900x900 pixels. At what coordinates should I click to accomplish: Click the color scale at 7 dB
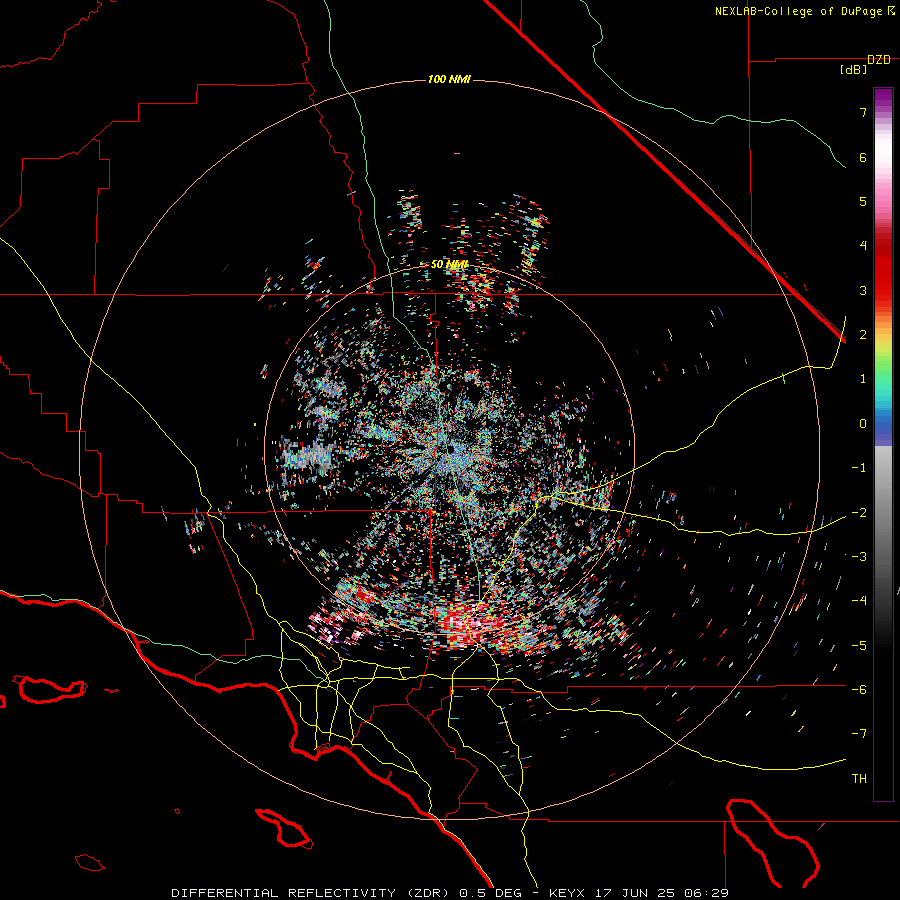pos(883,112)
